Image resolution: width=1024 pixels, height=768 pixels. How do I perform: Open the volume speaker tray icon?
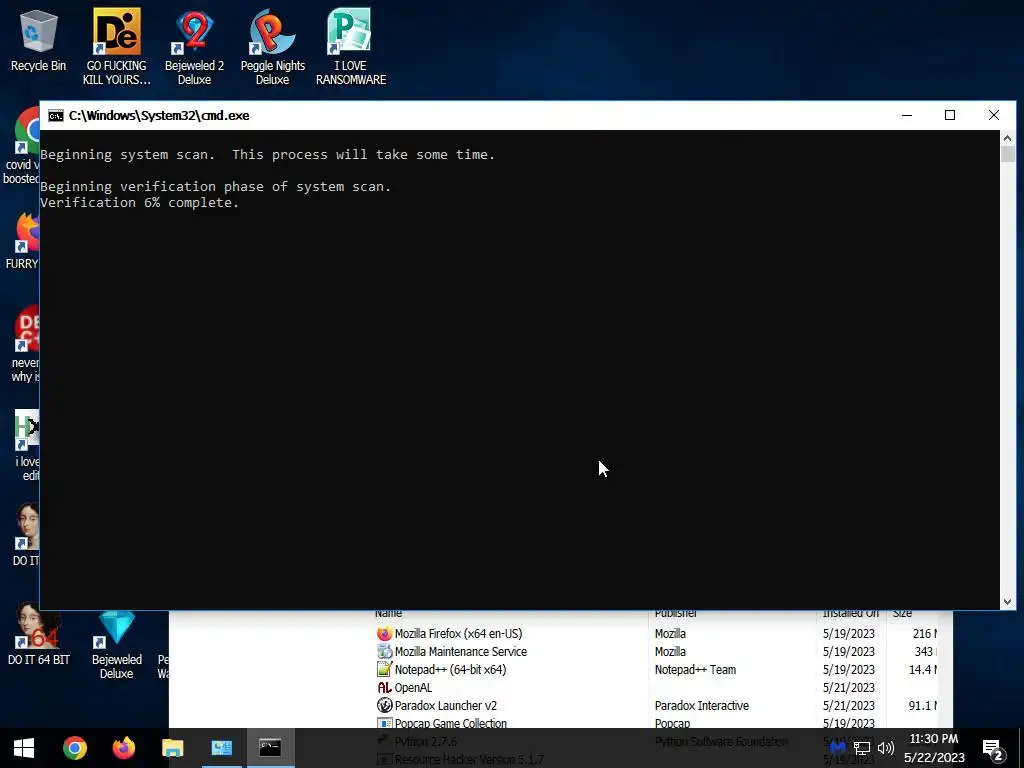(x=886, y=748)
